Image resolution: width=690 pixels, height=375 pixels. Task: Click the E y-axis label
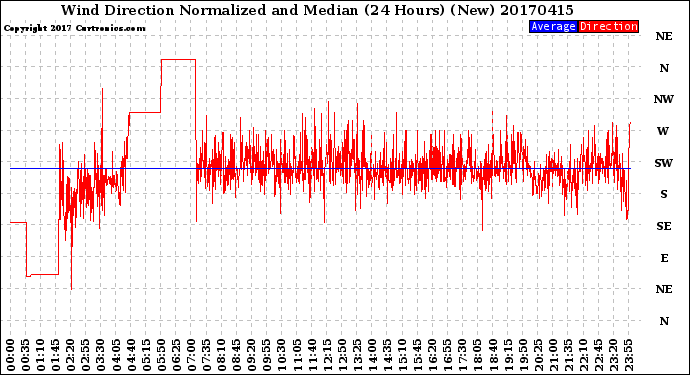click(x=664, y=258)
